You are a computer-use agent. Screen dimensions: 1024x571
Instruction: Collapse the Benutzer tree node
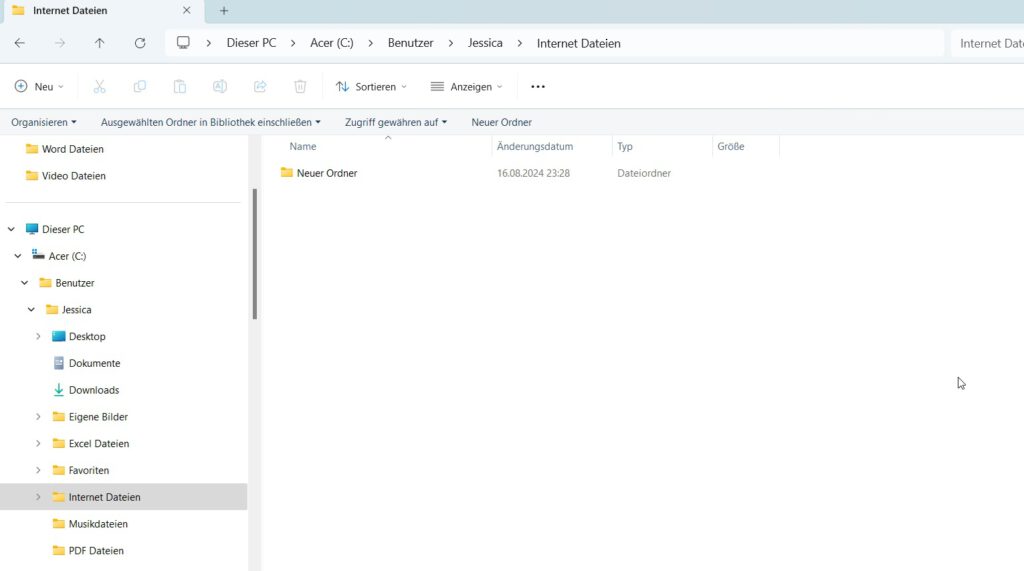(24, 283)
